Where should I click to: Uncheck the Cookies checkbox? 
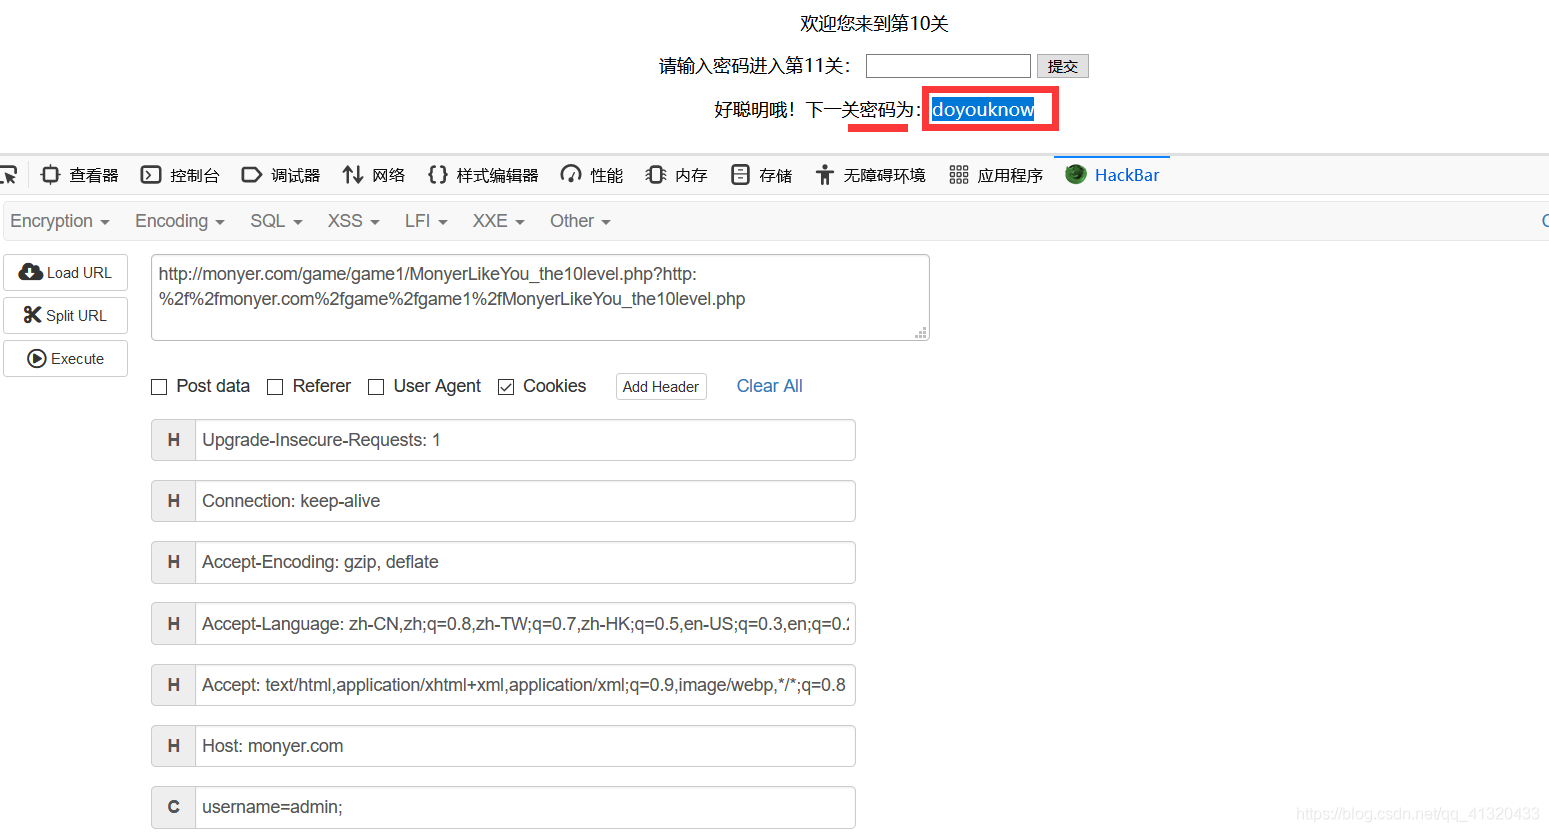(506, 387)
